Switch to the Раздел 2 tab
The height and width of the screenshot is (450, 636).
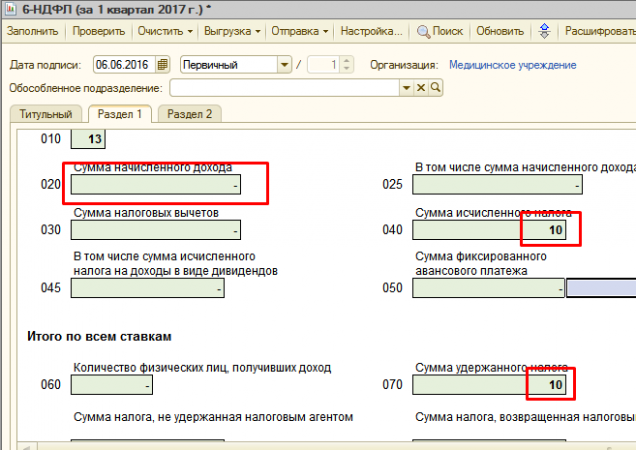point(189,113)
